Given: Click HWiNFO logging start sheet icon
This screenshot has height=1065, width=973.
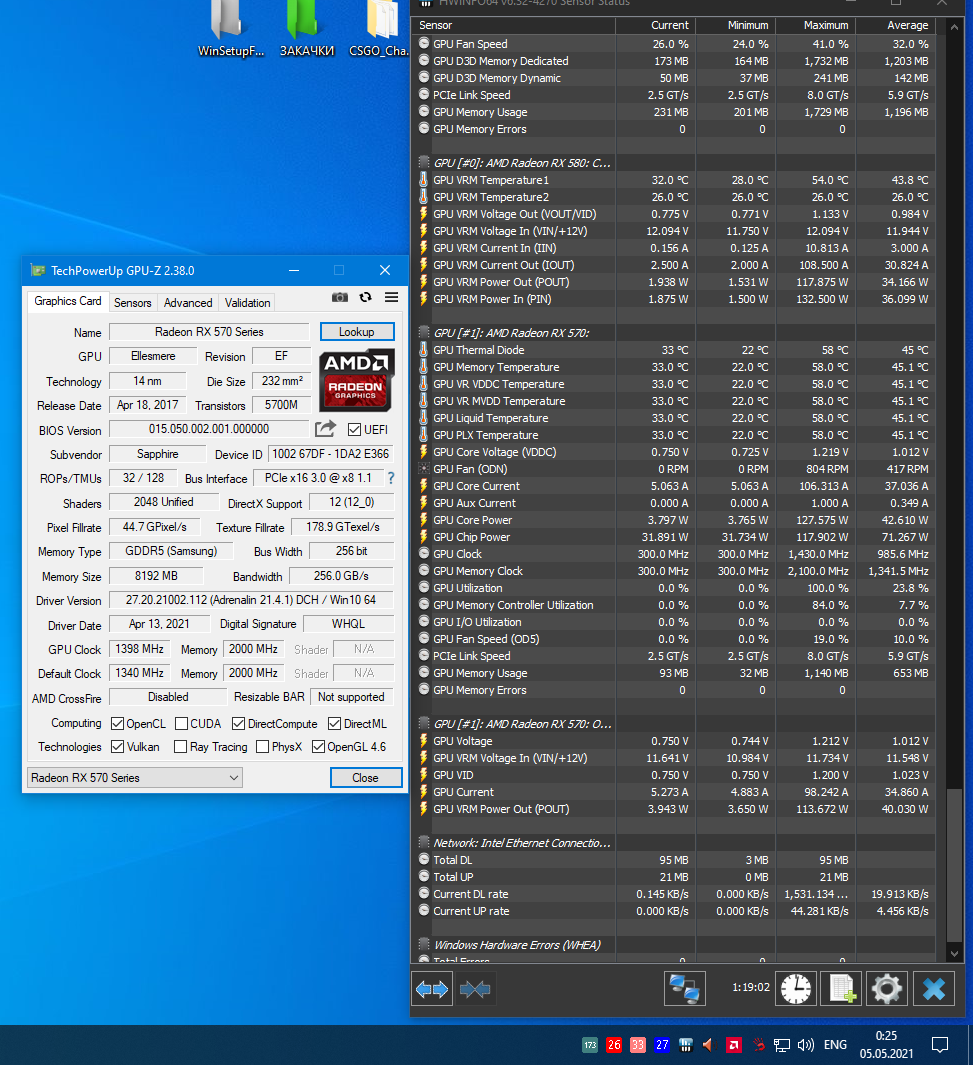Looking at the screenshot, I should (x=842, y=988).
